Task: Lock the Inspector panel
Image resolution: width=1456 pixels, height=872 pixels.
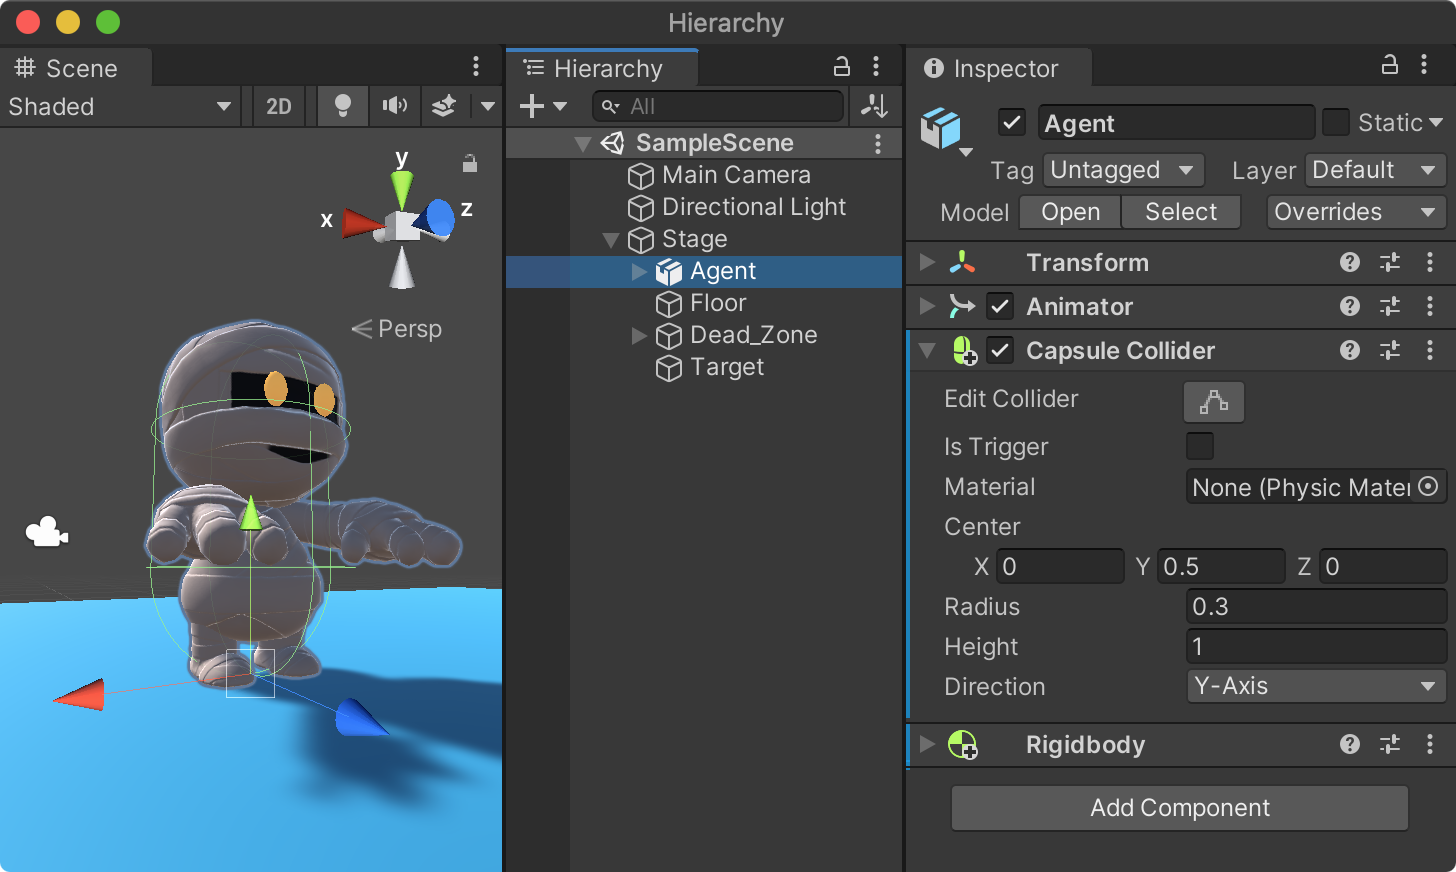Action: 1390,65
